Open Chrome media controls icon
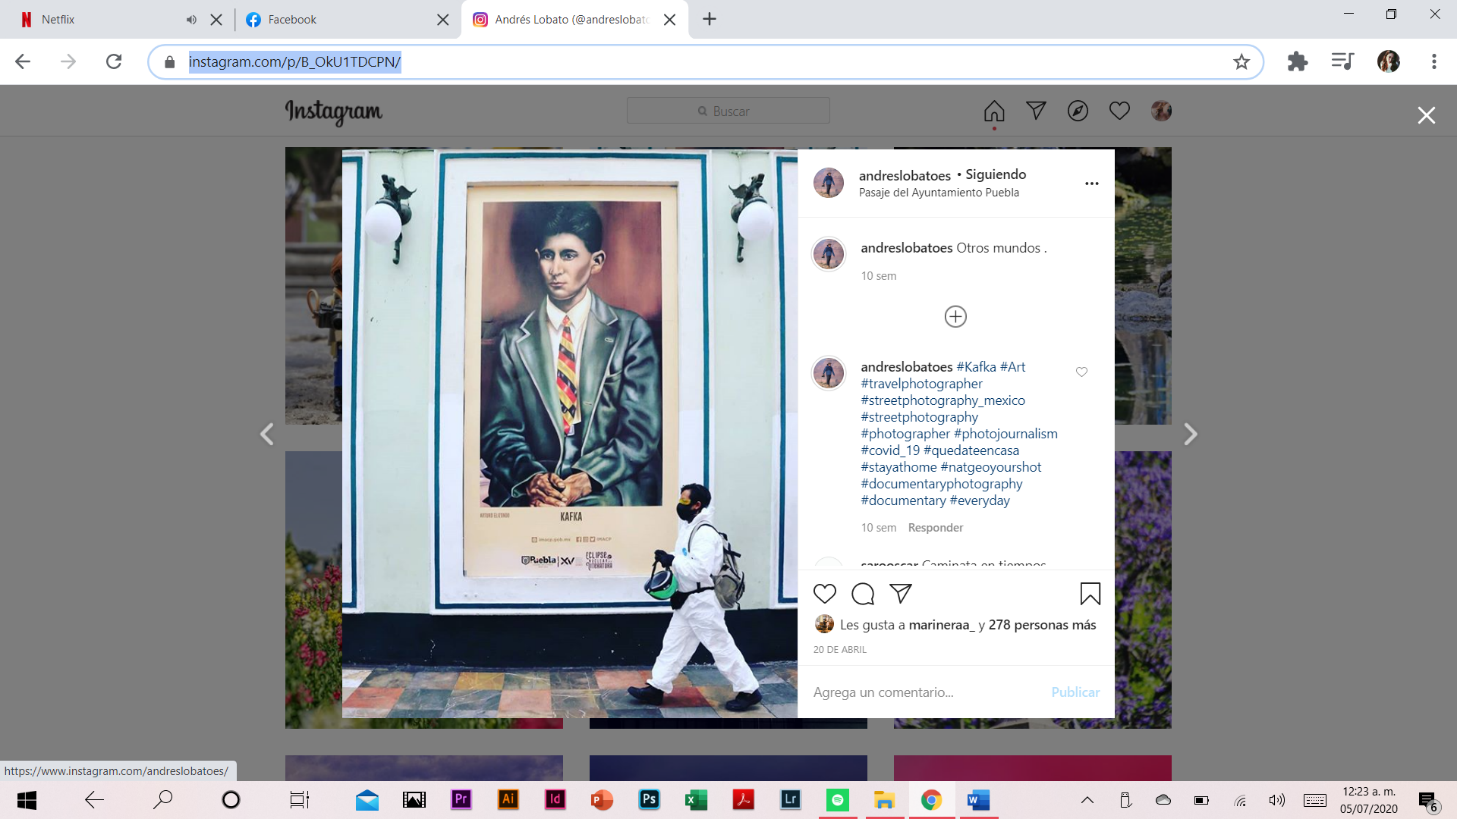 1343,62
